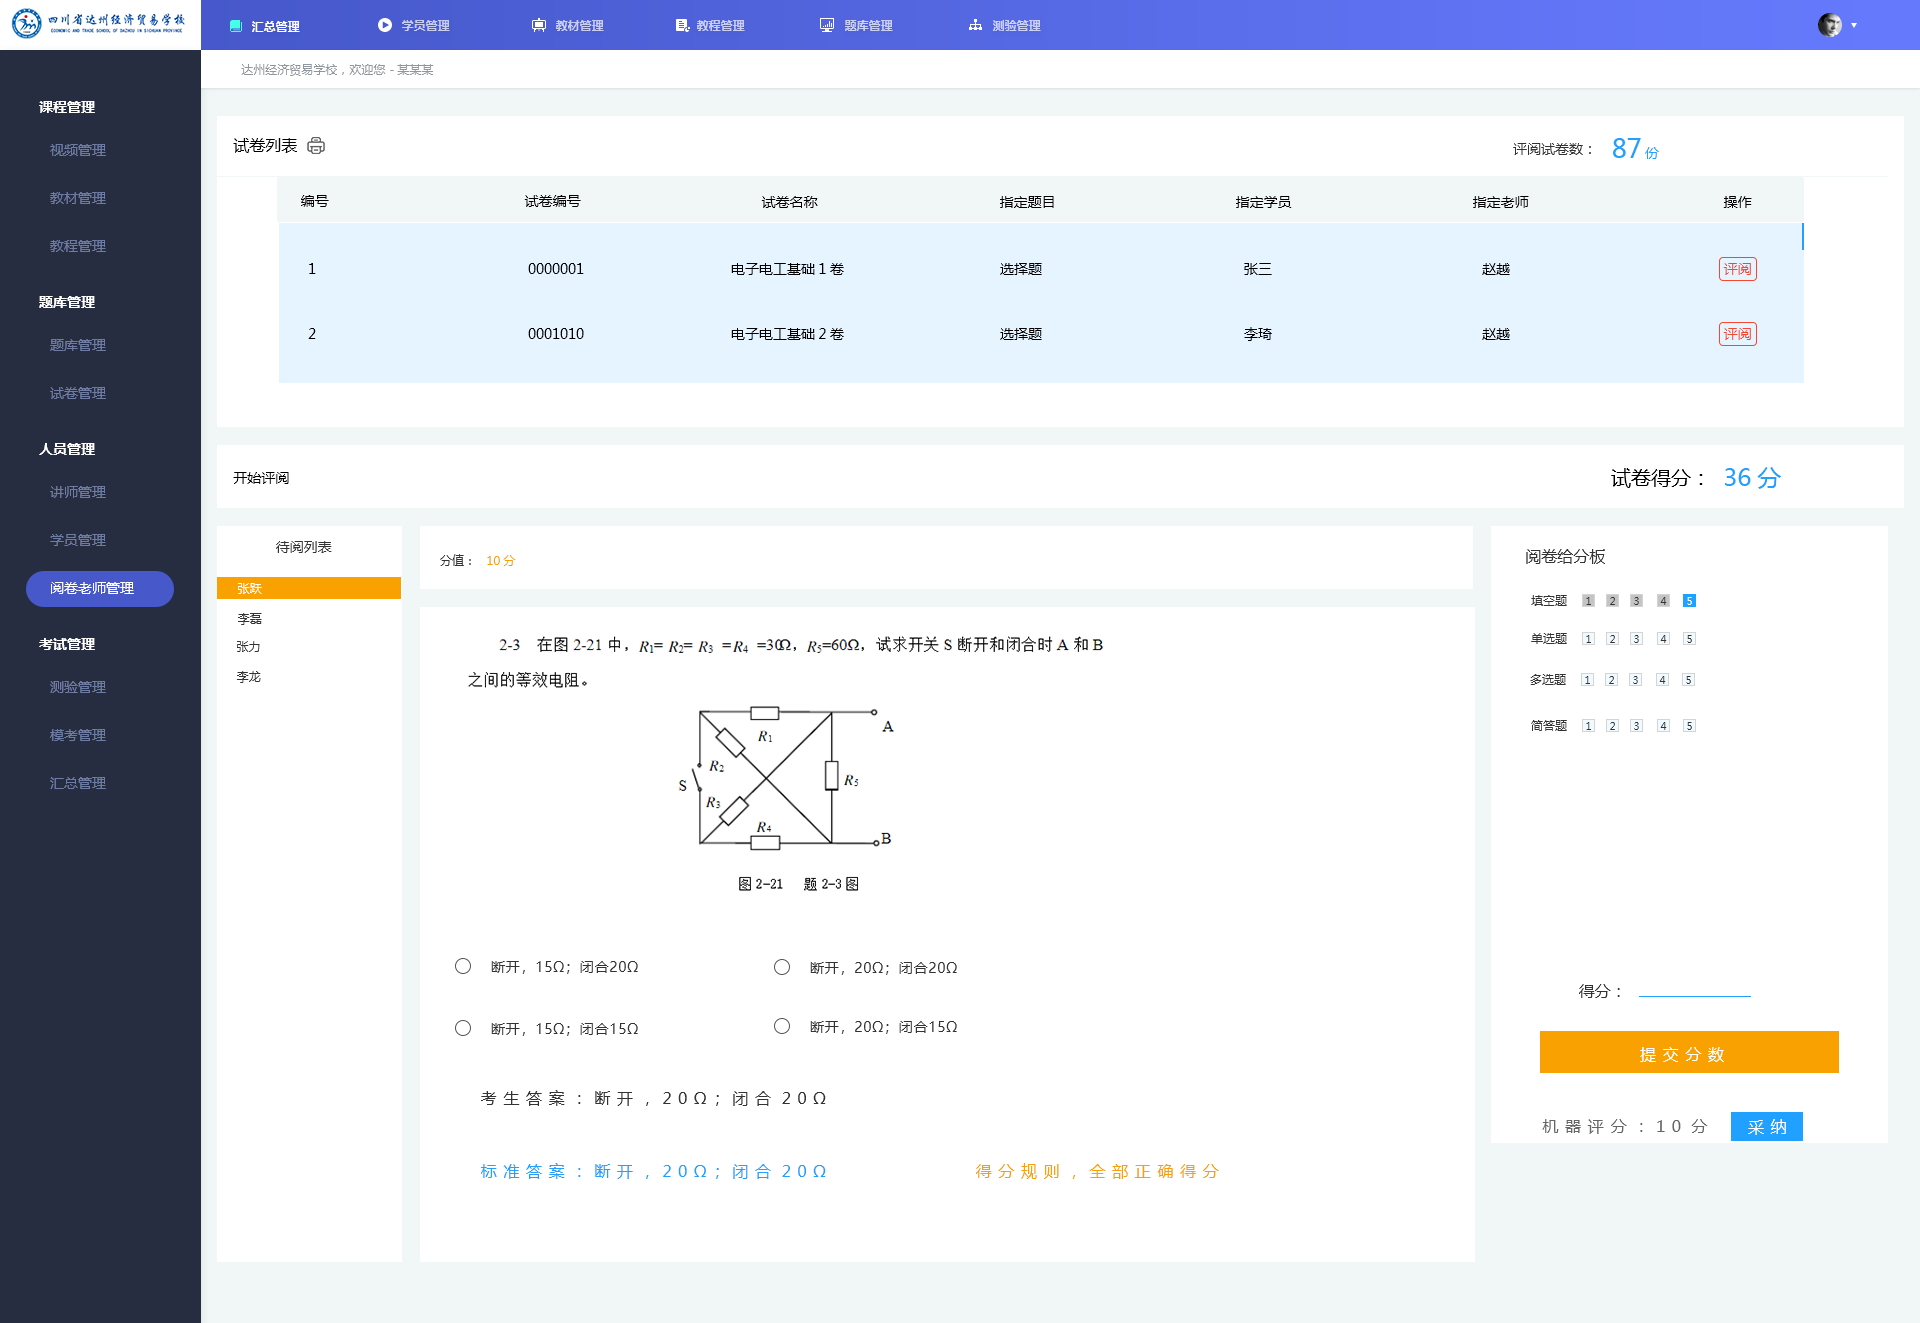The image size is (1920, 1323).
Task: Open the user avatar in the top right
Action: [x=1830, y=25]
